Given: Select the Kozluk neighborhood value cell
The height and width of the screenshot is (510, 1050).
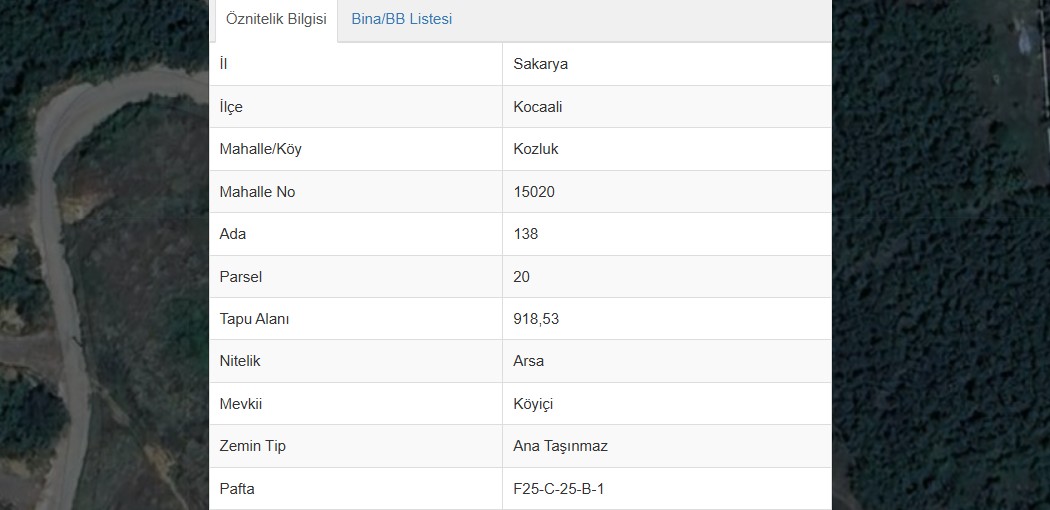Looking at the screenshot, I should pyautogui.click(x=667, y=149).
